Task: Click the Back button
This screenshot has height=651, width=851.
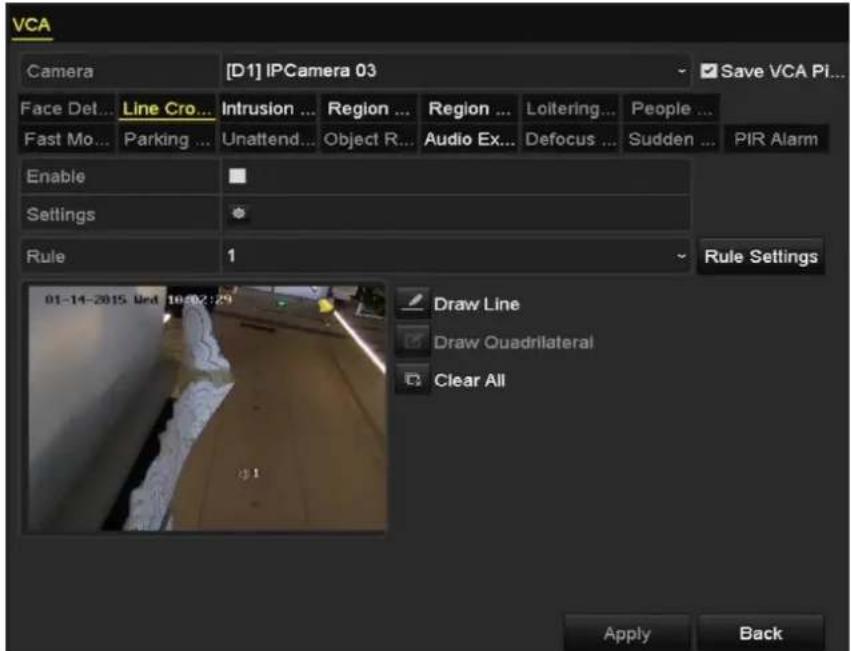Action: (760, 633)
